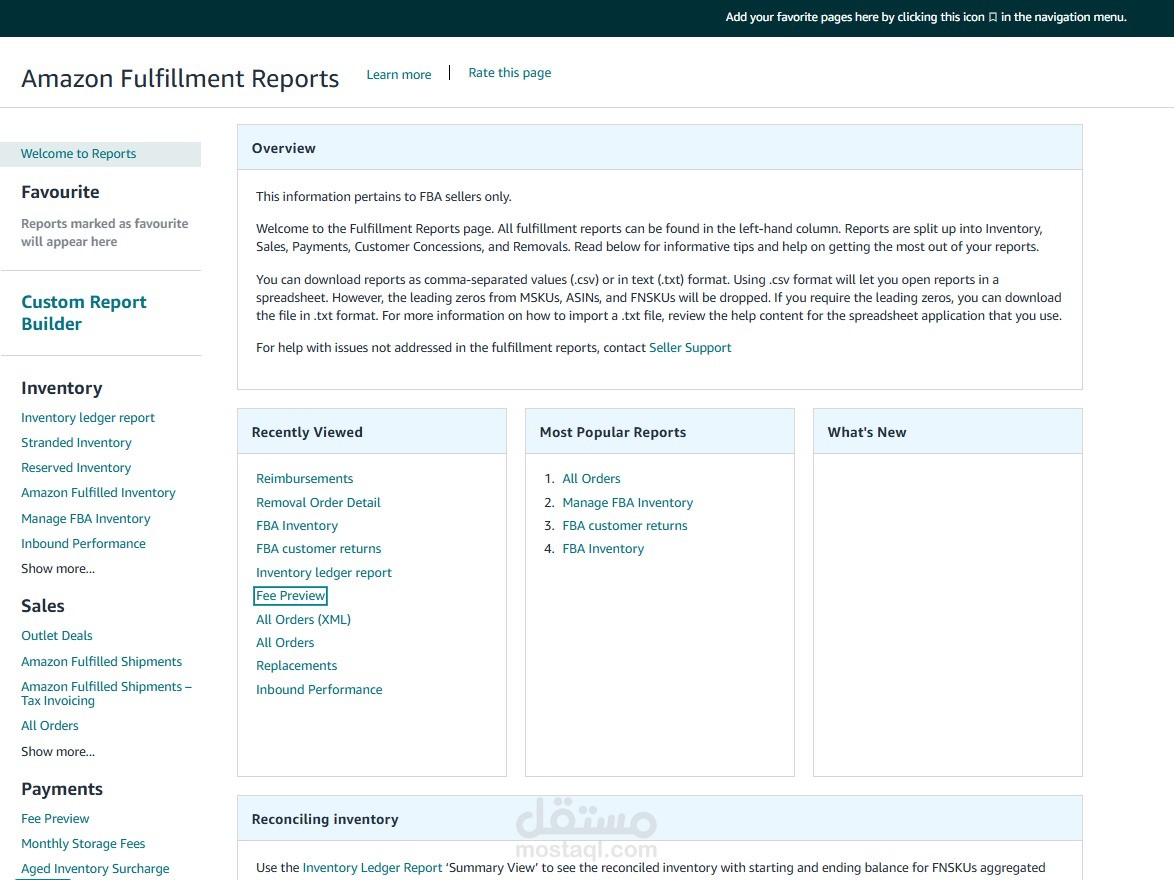1174x880 pixels.
Task: Open Custom Report Builder
Action: coord(84,312)
